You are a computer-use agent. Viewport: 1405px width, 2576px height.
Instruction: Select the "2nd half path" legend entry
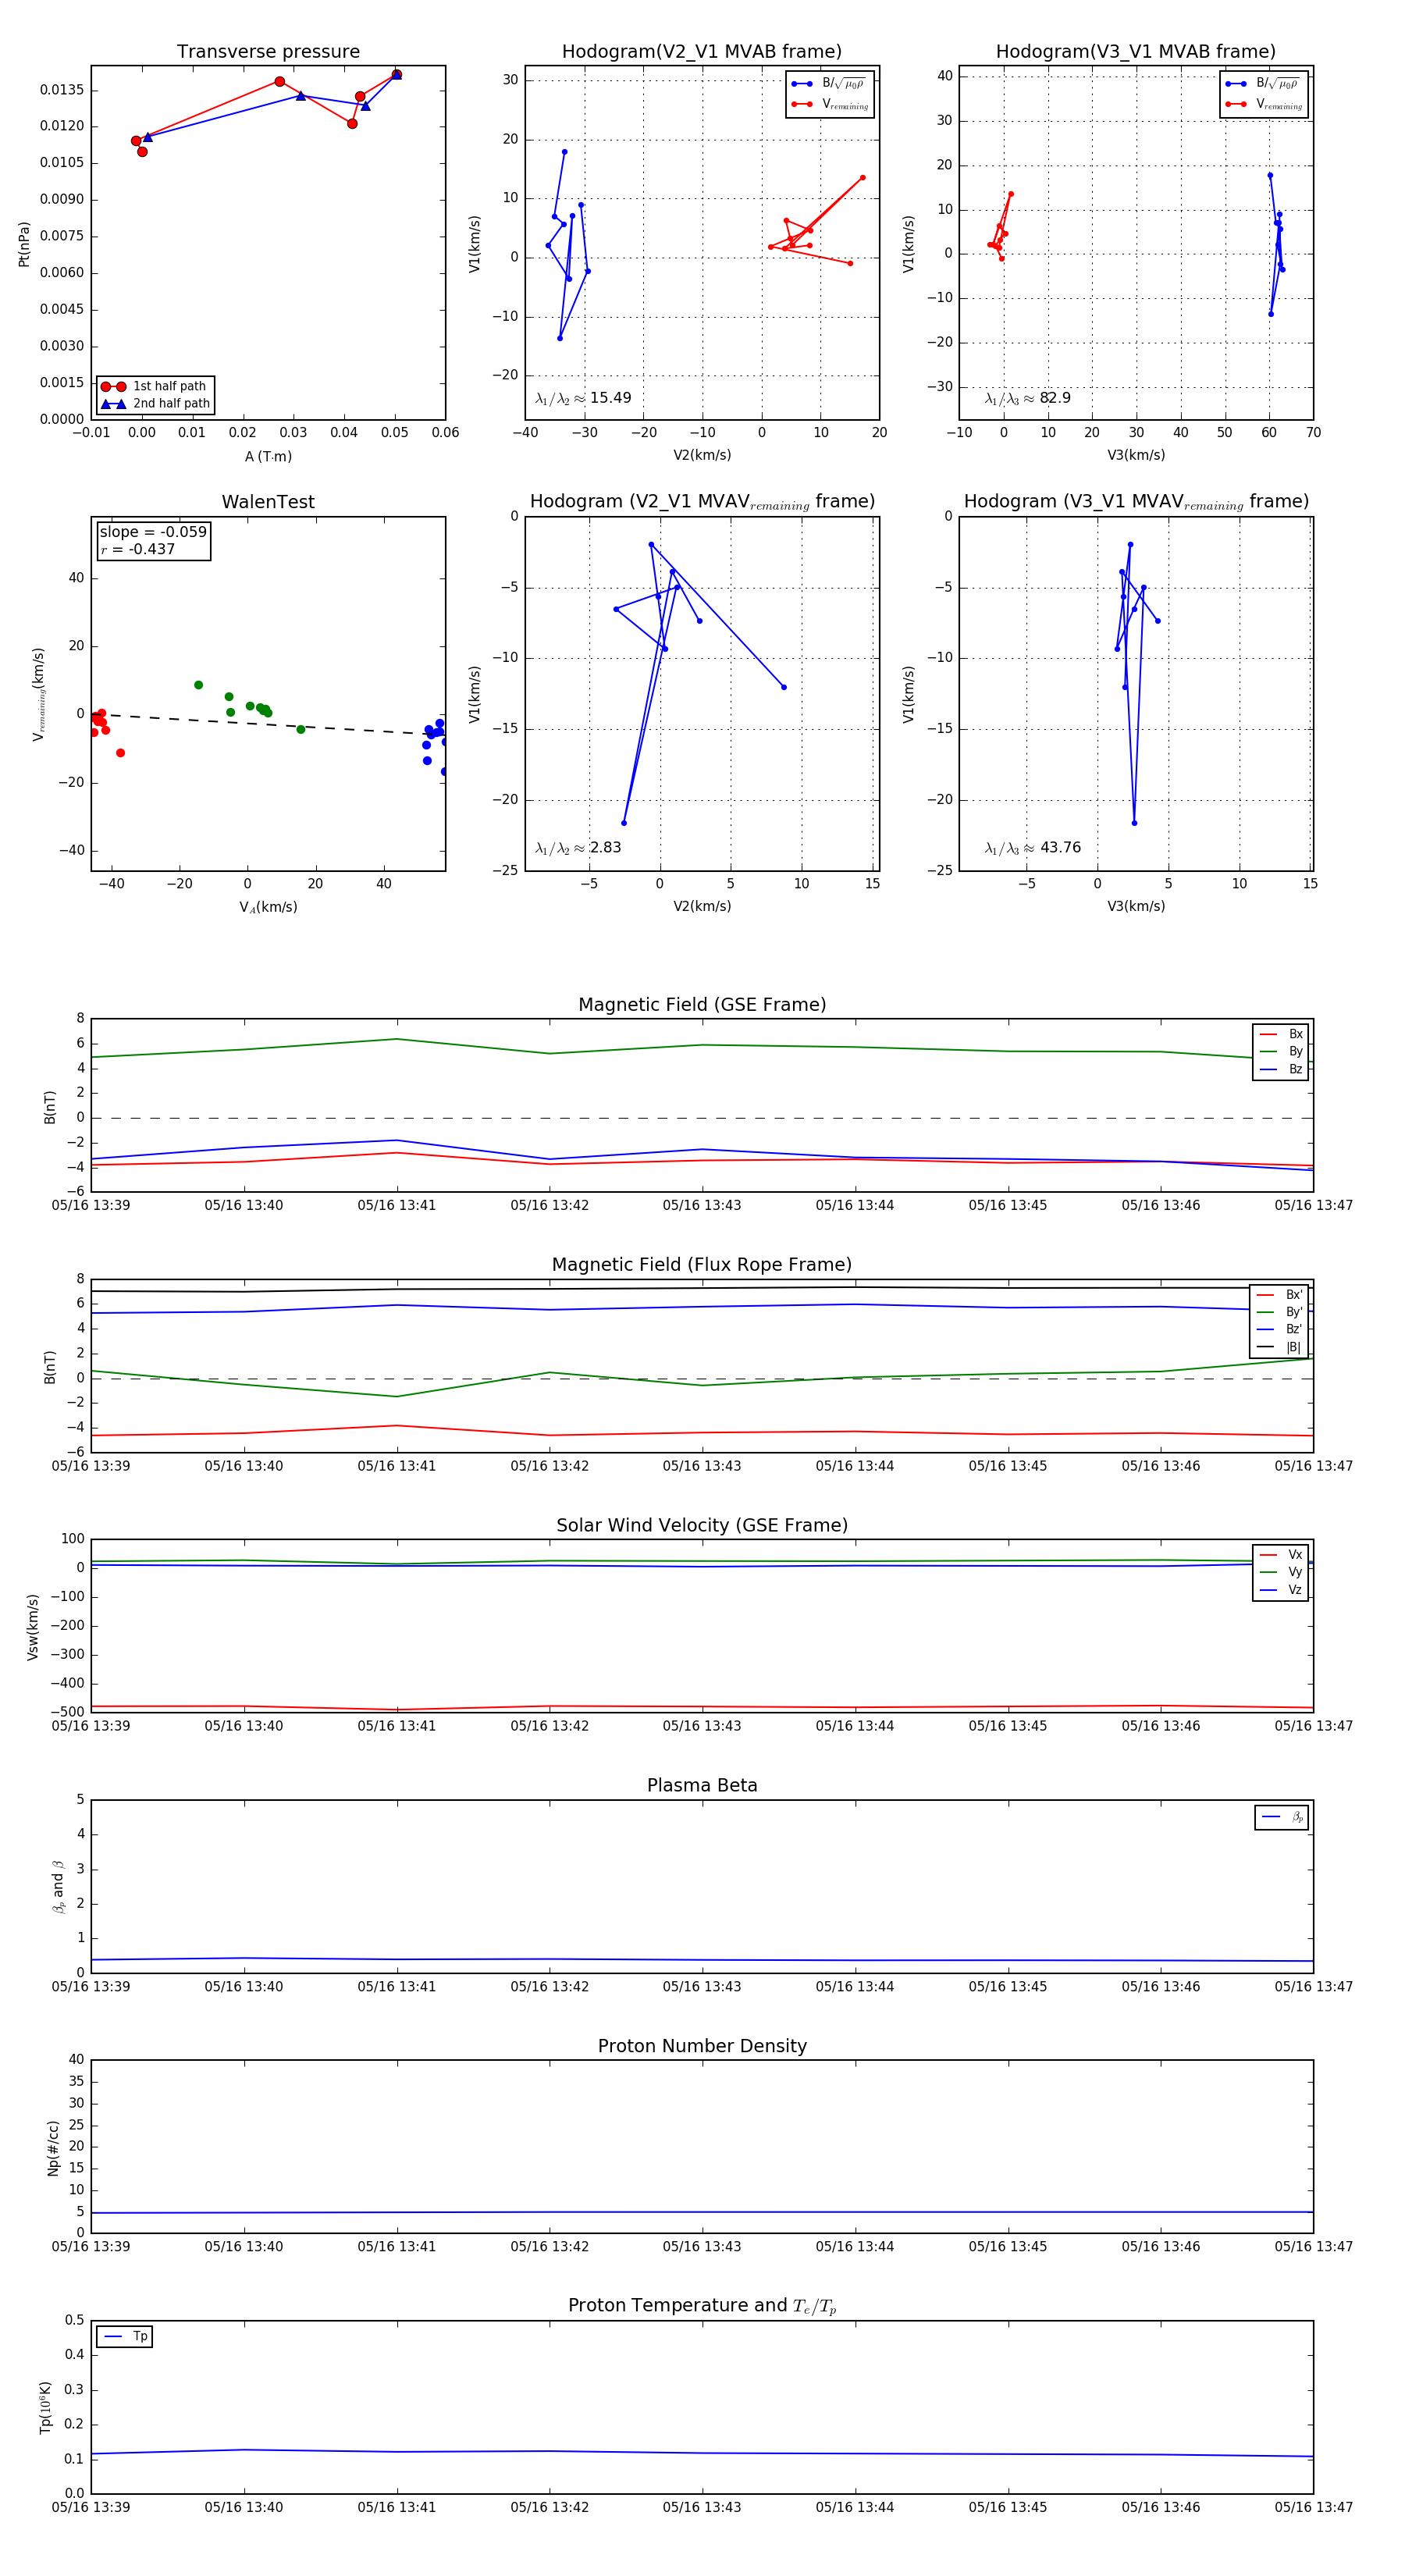[x=155, y=404]
